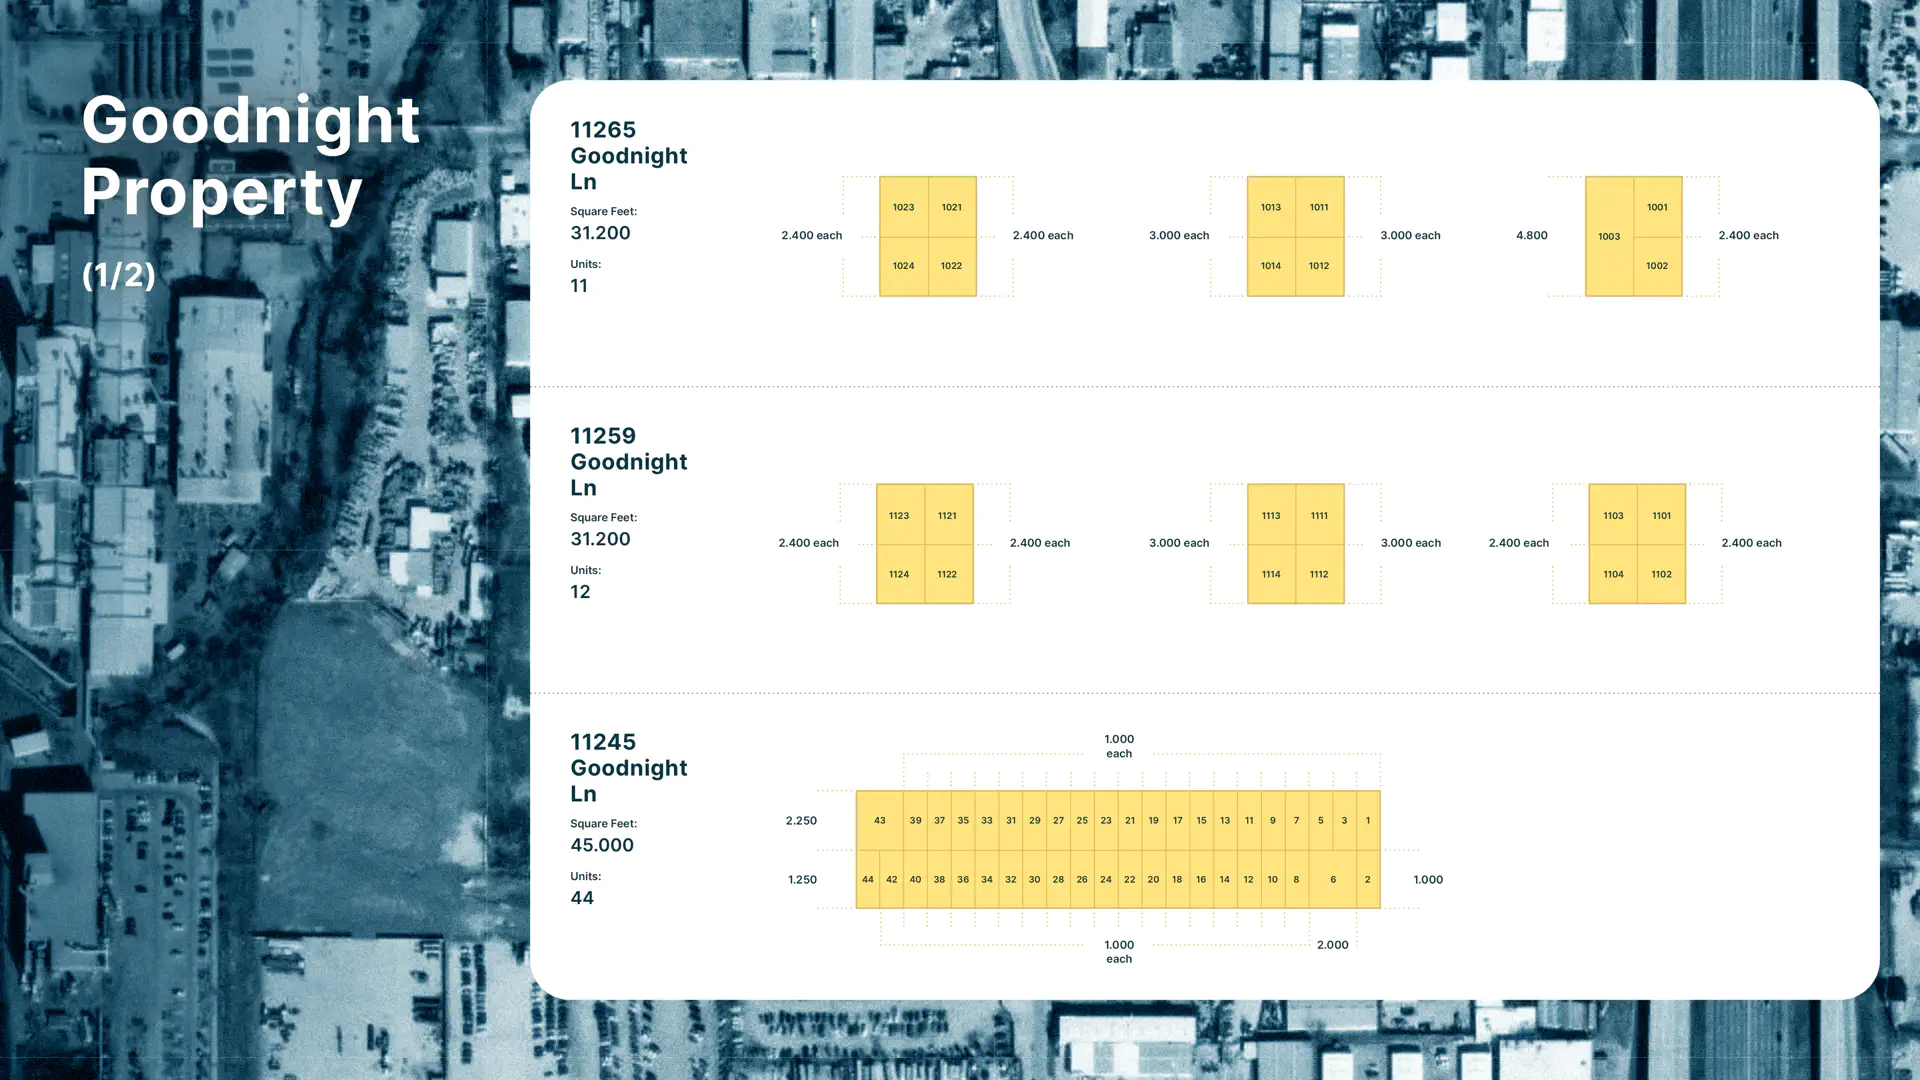Click the 2.250 dimension label
Image resolution: width=1920 pixels, height=1080 pixels.
click(801, 821)
